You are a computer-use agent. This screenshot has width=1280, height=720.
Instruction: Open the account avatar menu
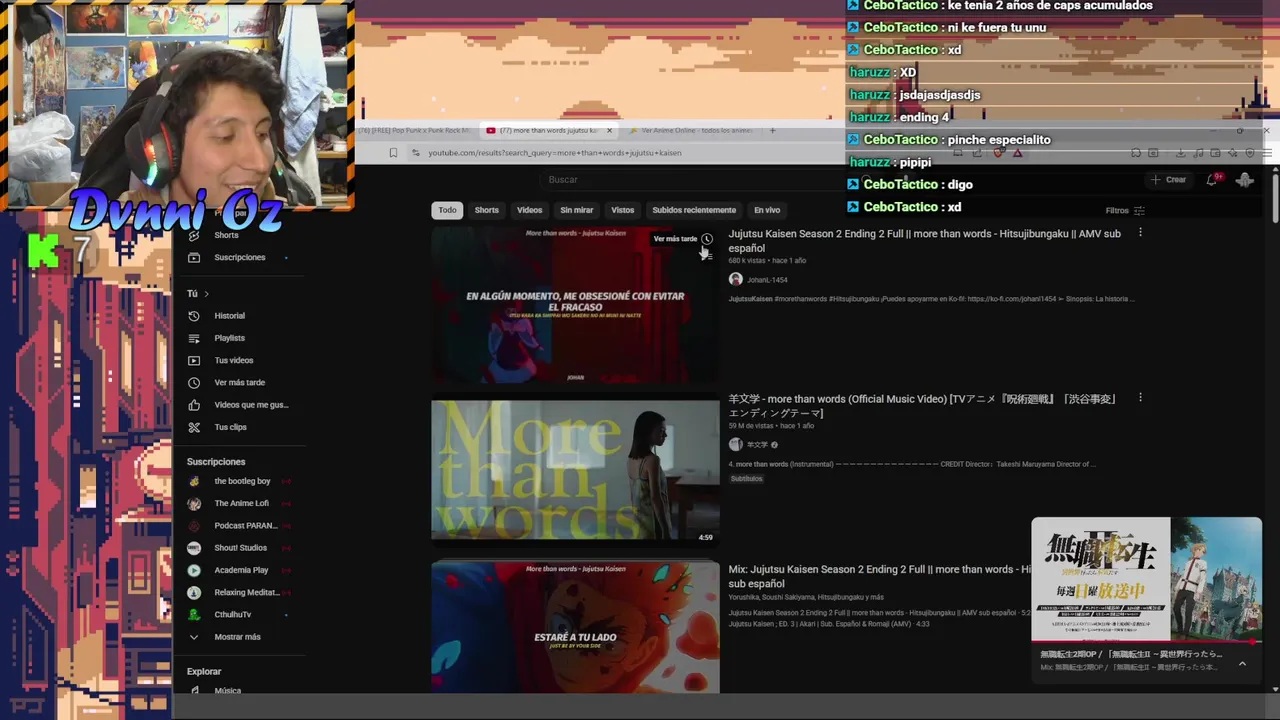(1245, 180)
